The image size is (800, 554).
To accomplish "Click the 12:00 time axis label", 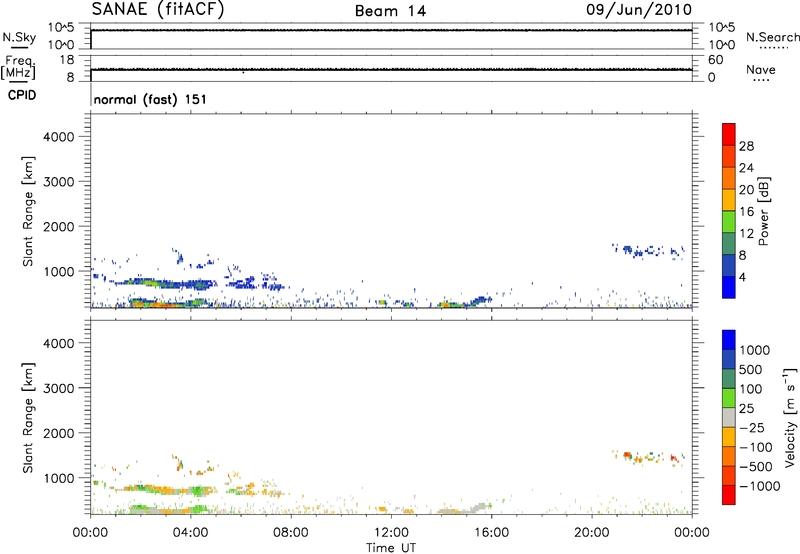I will (x=391, y=533).
